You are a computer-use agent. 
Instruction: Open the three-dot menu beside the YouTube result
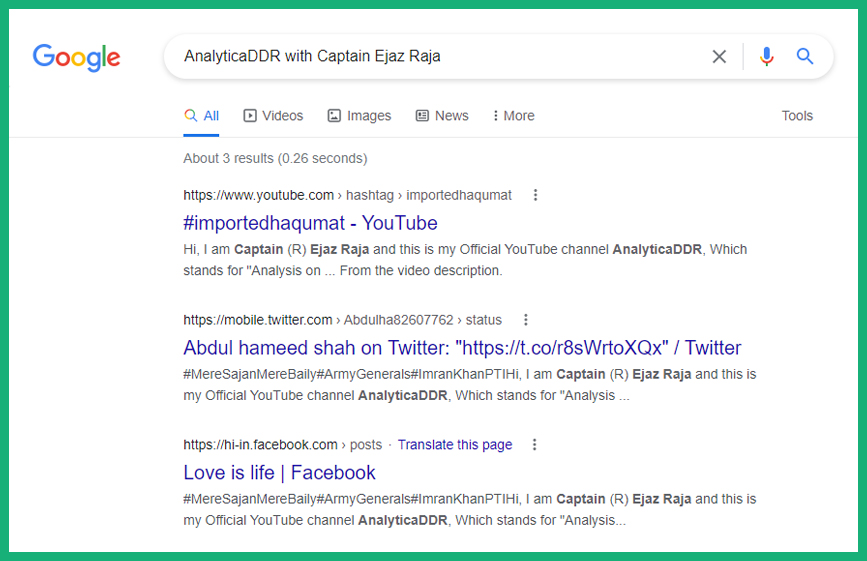[x=535, y=195]
